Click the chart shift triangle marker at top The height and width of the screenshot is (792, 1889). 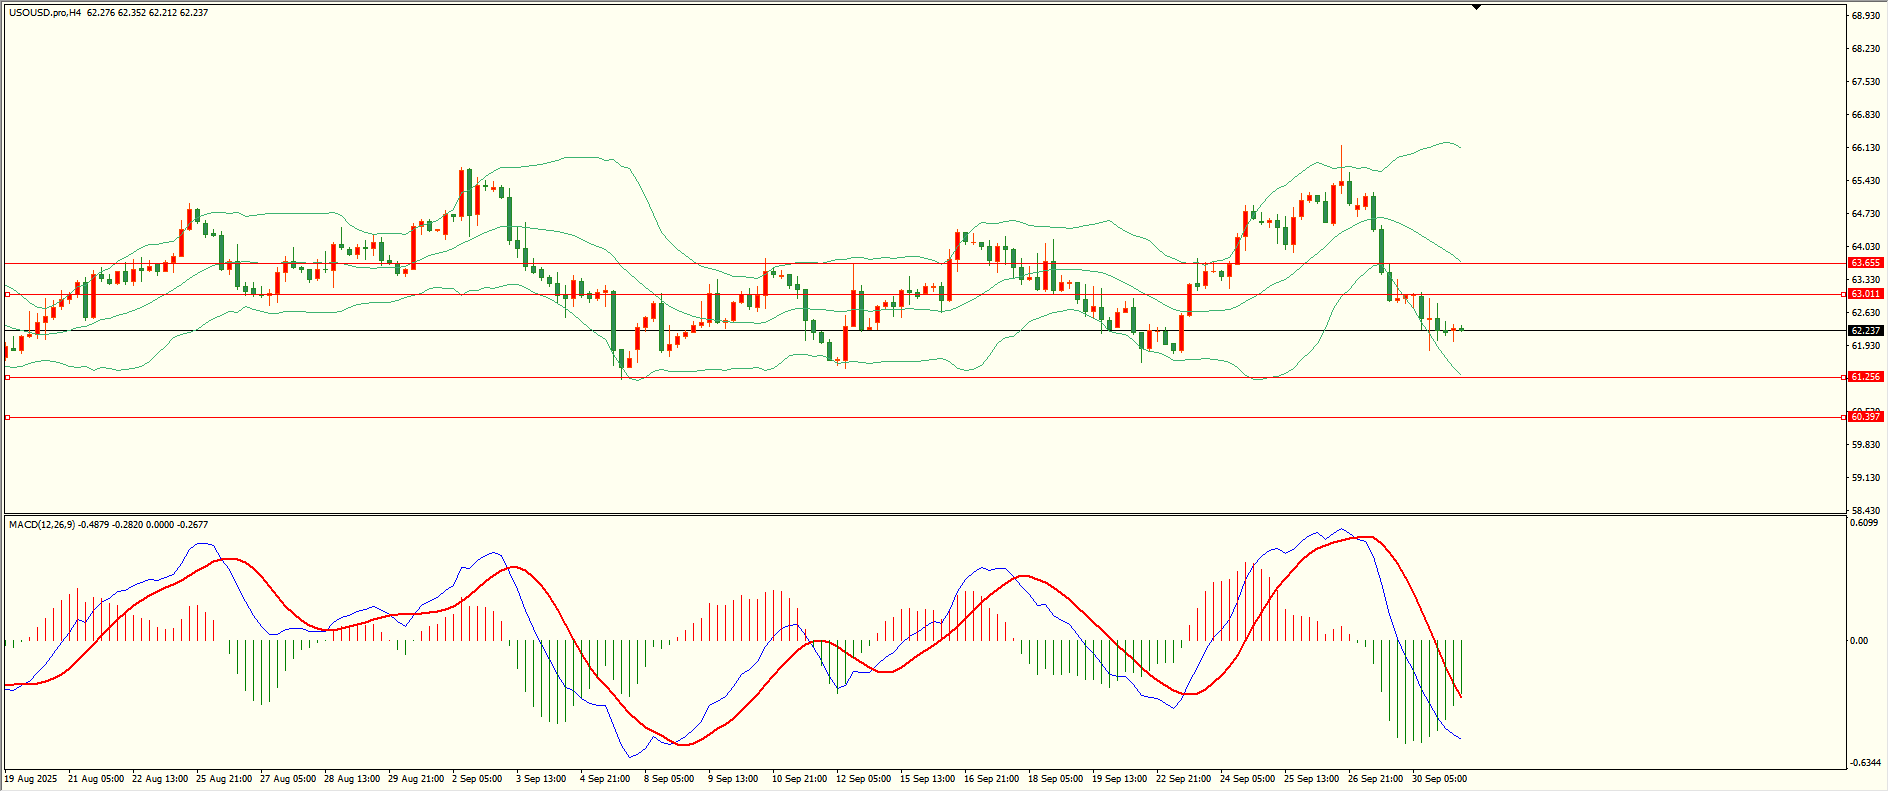pos(1476,7)
